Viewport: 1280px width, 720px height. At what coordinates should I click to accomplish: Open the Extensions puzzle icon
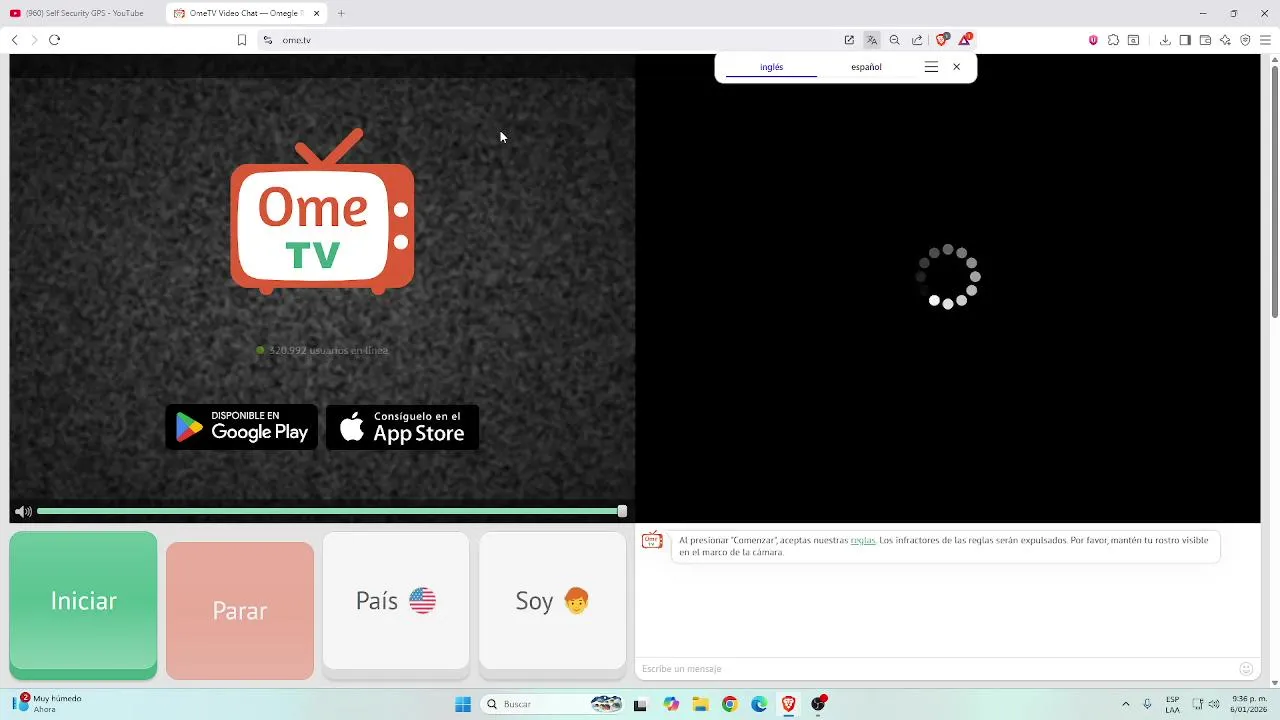[x=1113, y=40]
